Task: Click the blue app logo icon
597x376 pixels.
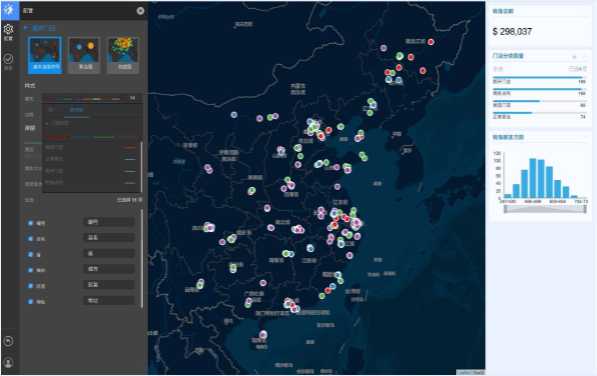Action: [x=10, y=10]
